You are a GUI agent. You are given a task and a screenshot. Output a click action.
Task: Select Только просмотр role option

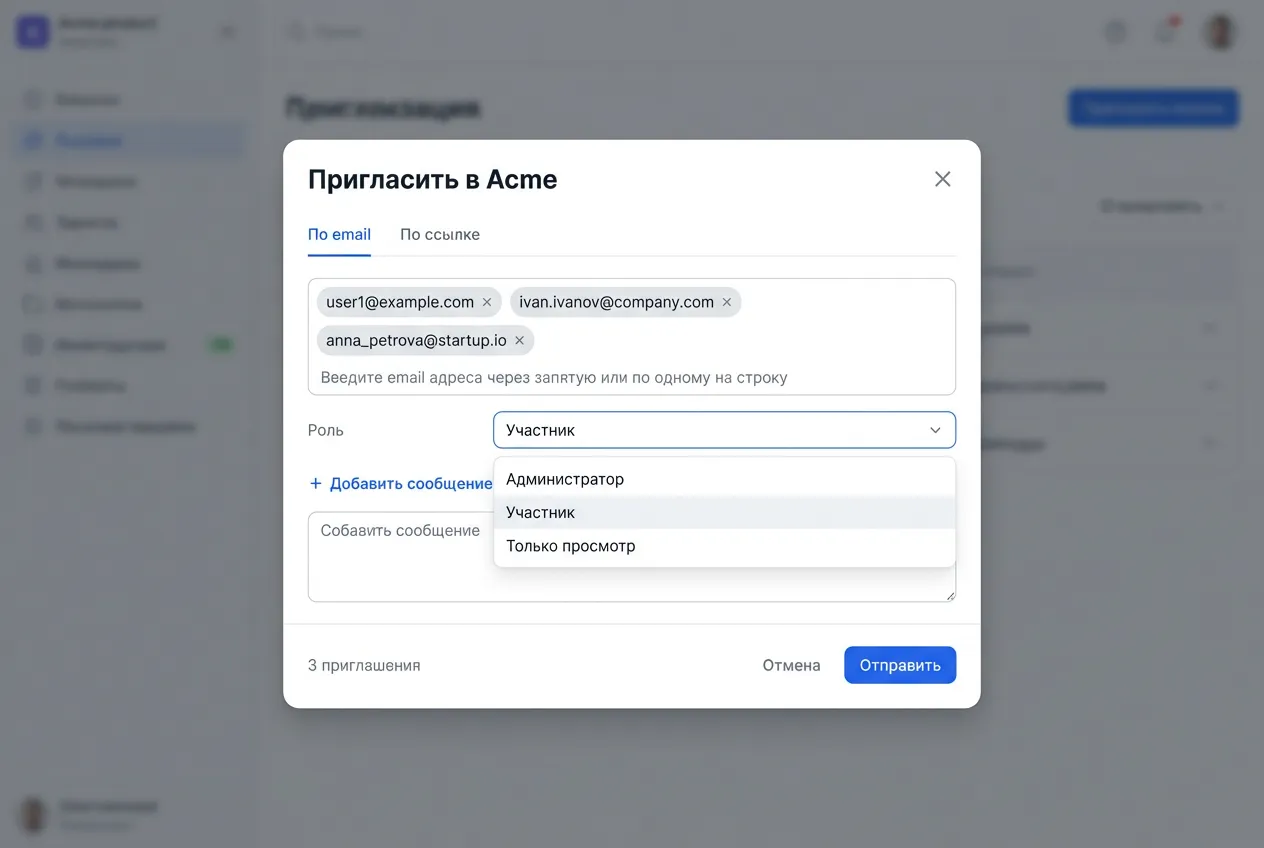click(570, 546)
